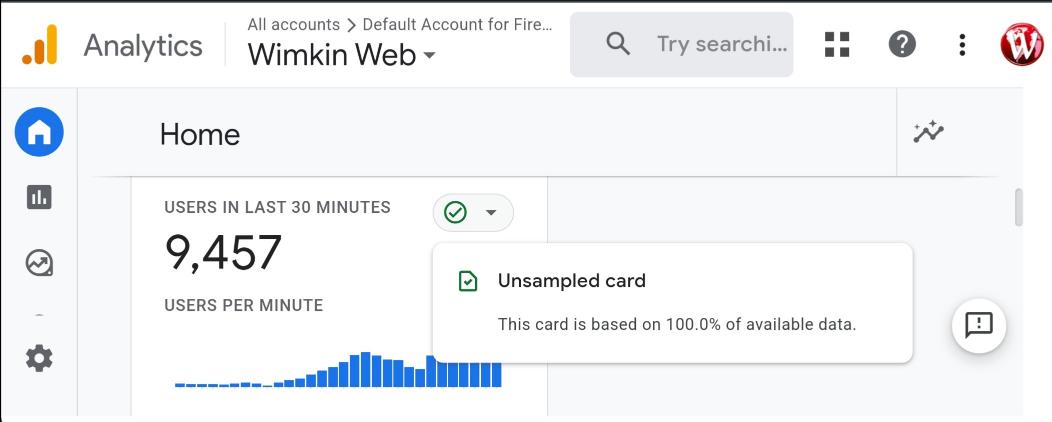
Task: Open the Explore navigation icon
Action: (x=39, y=263)
